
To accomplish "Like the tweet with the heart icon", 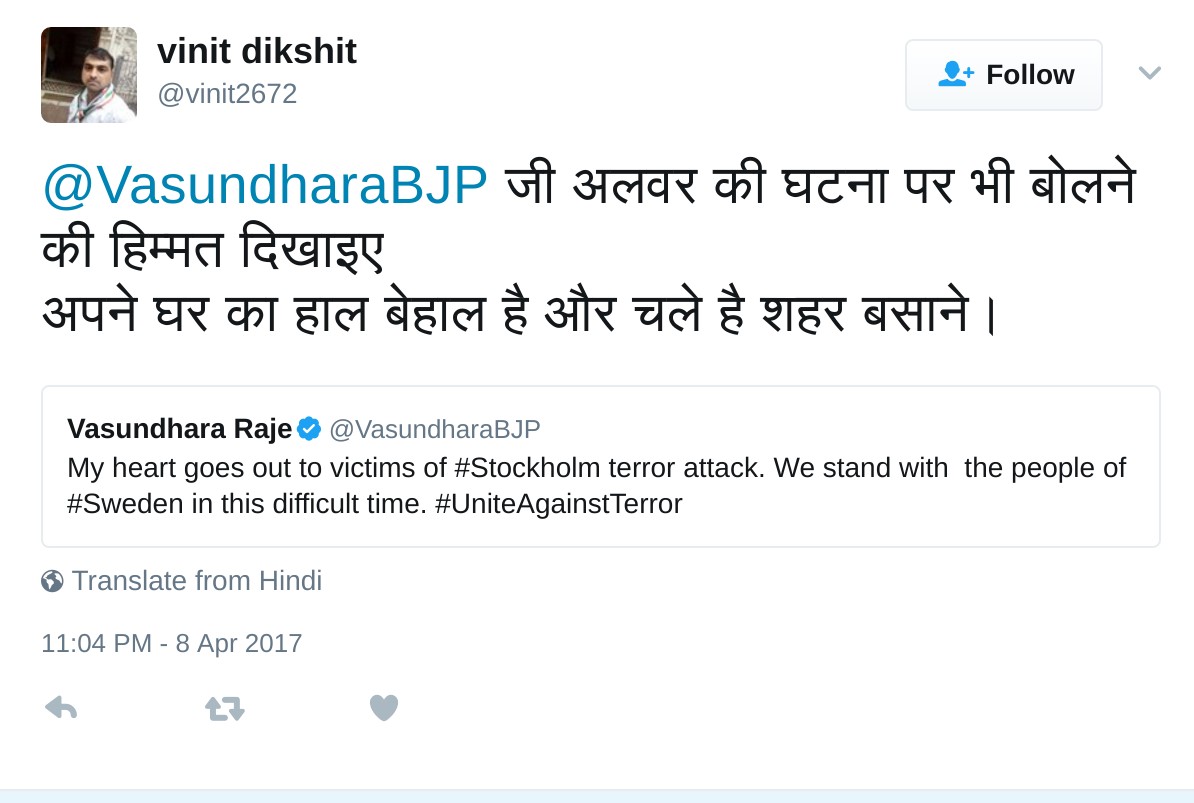I will click(x=384, y=708).
